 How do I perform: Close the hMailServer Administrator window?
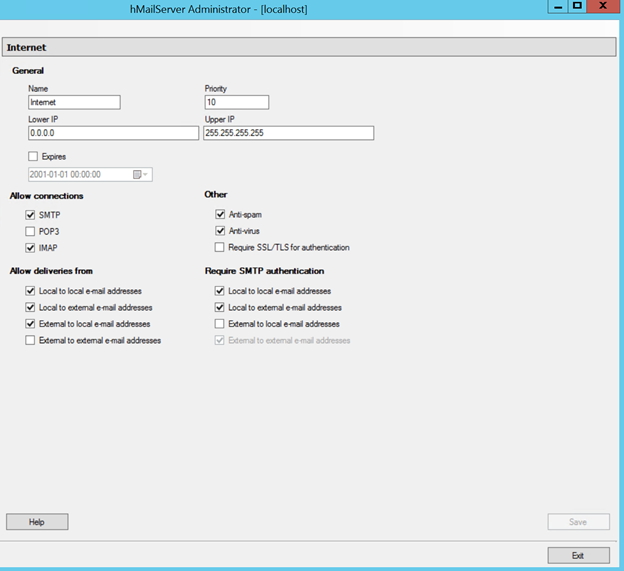[x=603, y=6]
